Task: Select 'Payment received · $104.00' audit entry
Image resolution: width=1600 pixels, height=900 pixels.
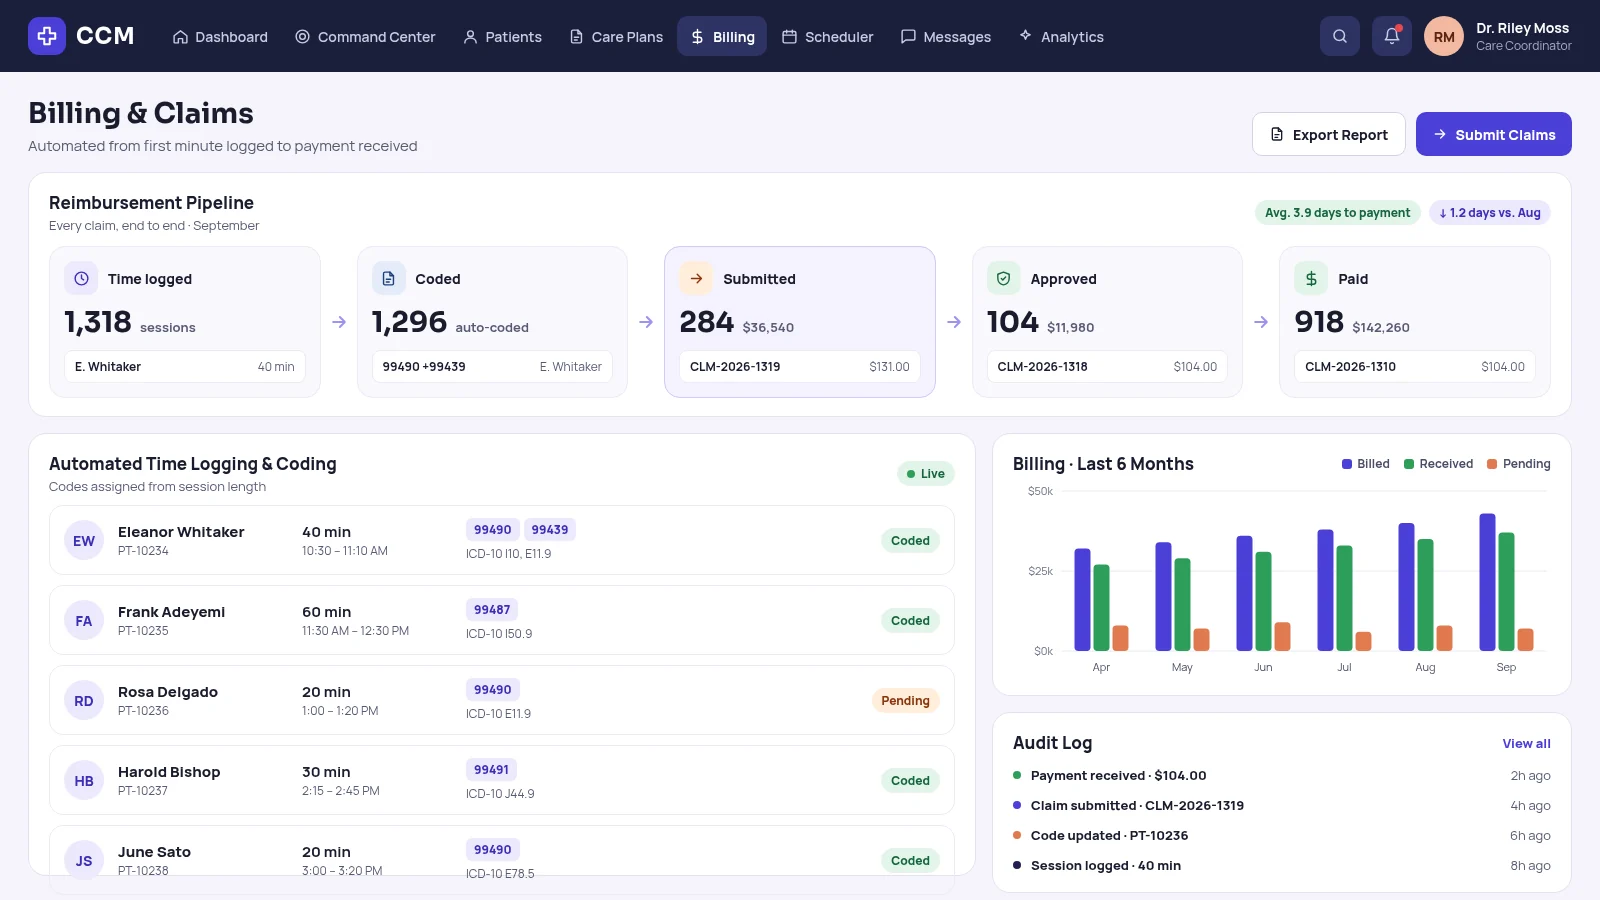Action: 1282,776
